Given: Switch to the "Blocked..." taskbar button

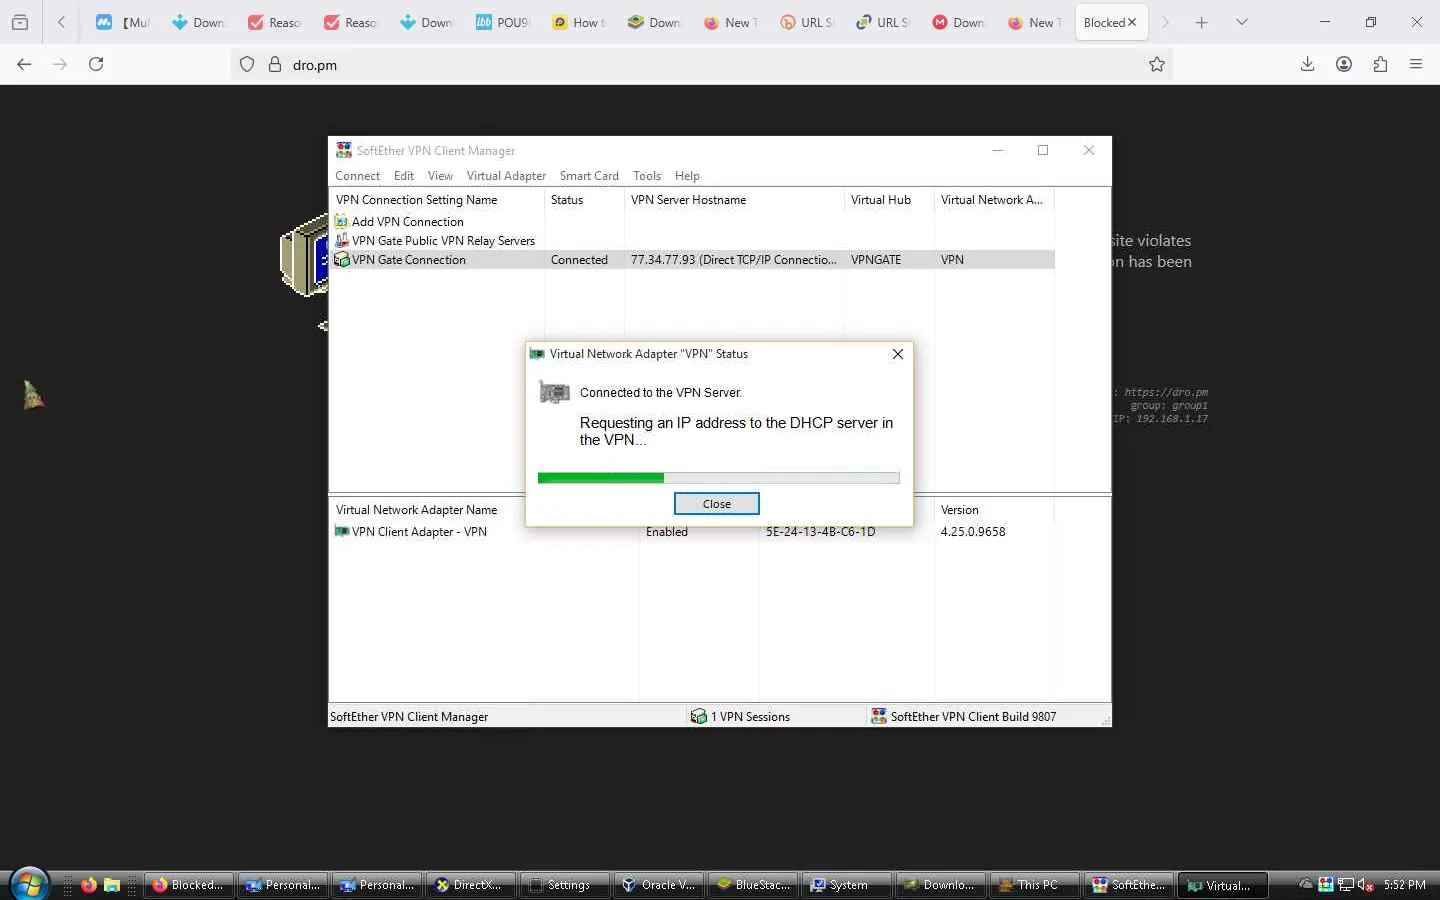Looking at the screenshot, I should click(x=189, y=885).
